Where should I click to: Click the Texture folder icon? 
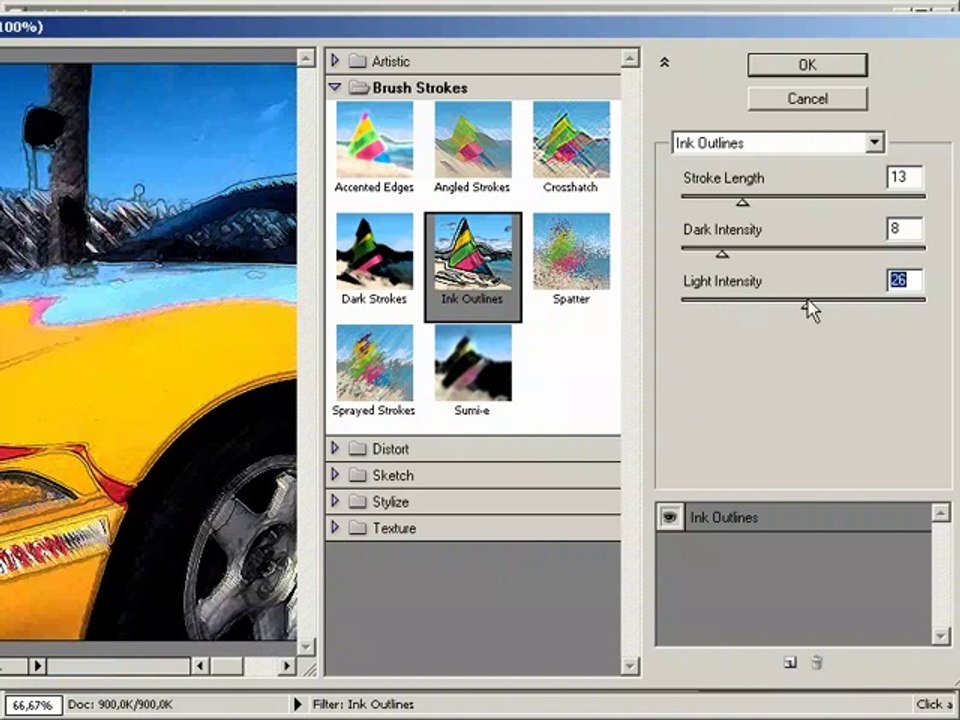[x=358, y=528]
